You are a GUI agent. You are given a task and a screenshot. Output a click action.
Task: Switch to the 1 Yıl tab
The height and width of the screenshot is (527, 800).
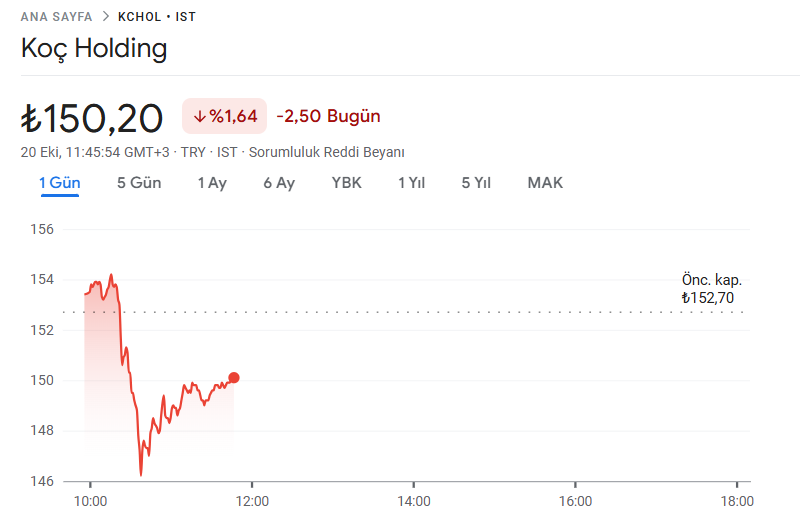pyautogui.click(x=411, y=183)
